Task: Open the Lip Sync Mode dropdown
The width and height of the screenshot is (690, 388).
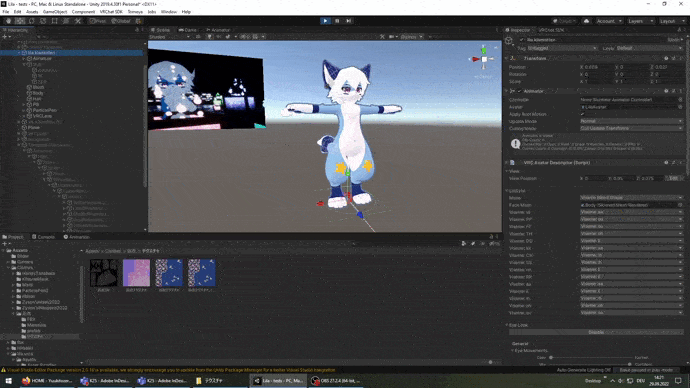Action: [x=631, y=198]
